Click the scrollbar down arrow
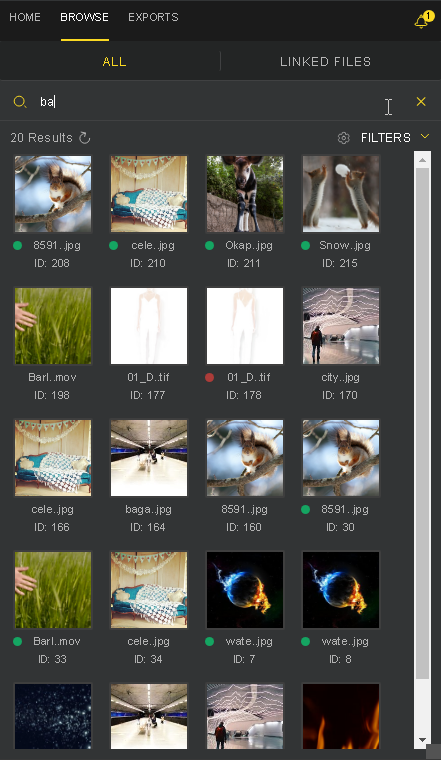 click(x=423, y=740)
